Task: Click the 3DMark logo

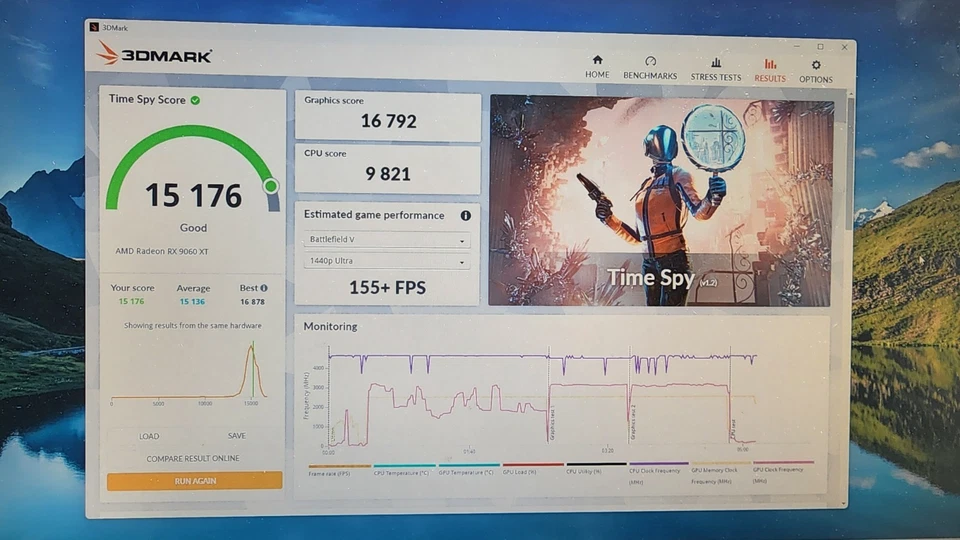Action: (x=154, y=54)
